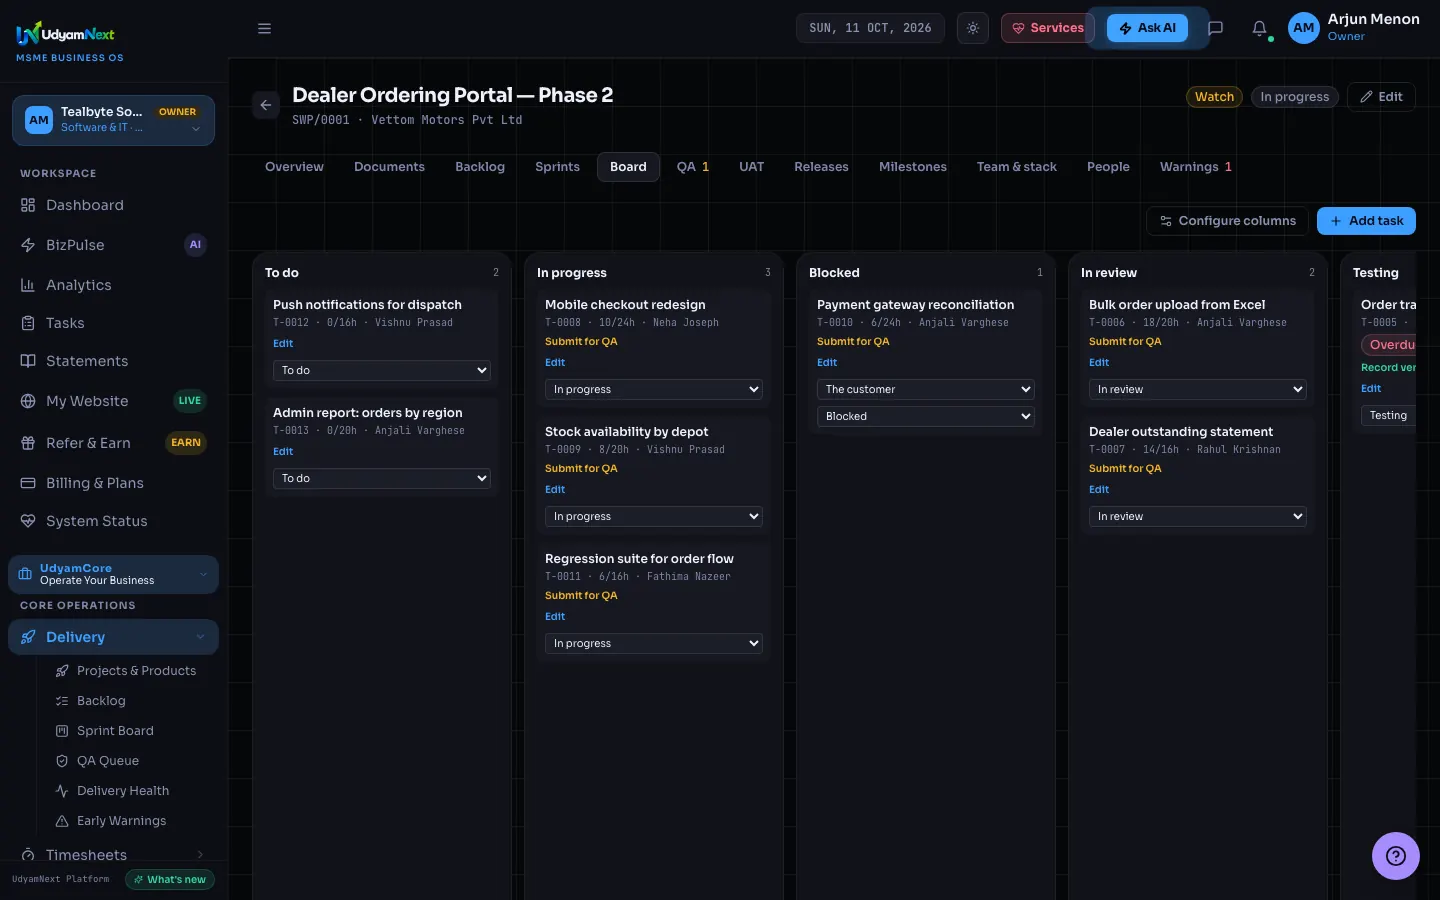This screenshot has width=1440, height=900.
Task: Open status dropdown for Mobile checkout redesign
Action: coord(654,389)
